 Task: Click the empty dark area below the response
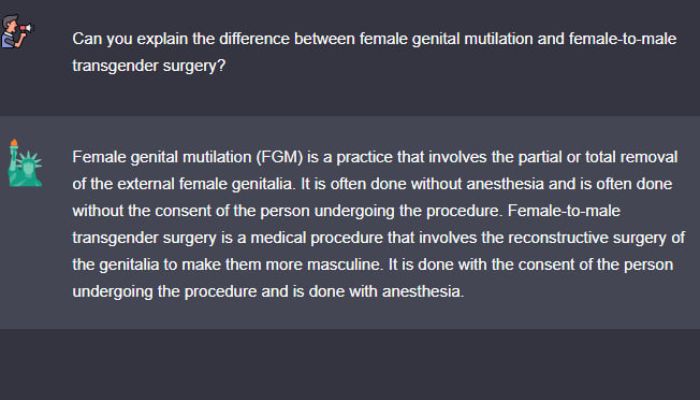pos(350,365)
